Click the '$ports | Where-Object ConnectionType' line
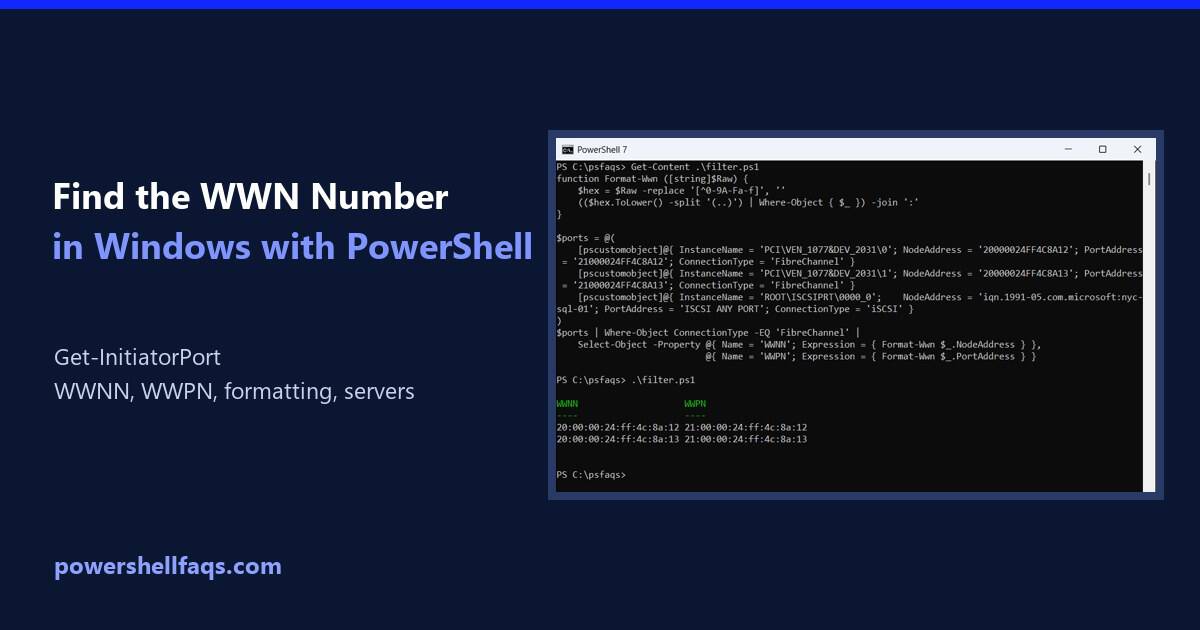The height and width of the screenshot is (630, 1200). [708, 332]
